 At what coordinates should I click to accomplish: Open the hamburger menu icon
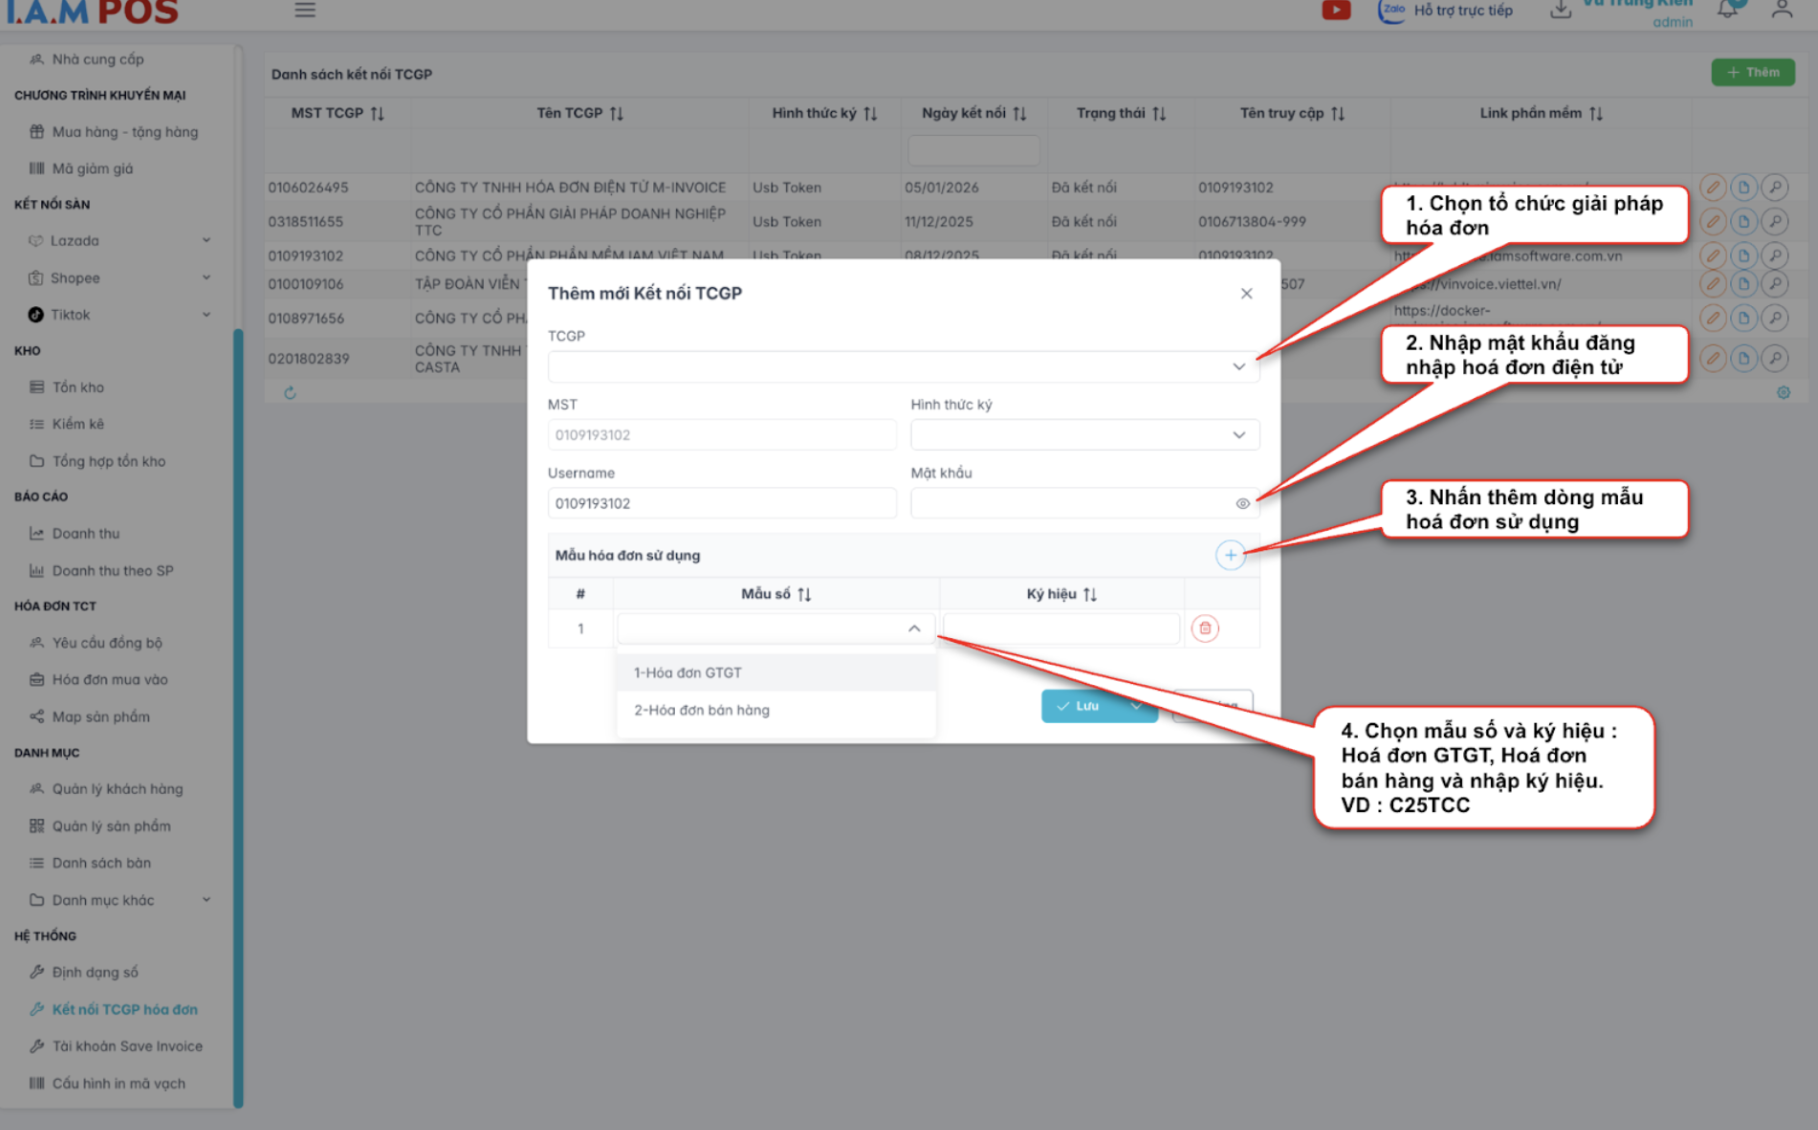point(305,10)
